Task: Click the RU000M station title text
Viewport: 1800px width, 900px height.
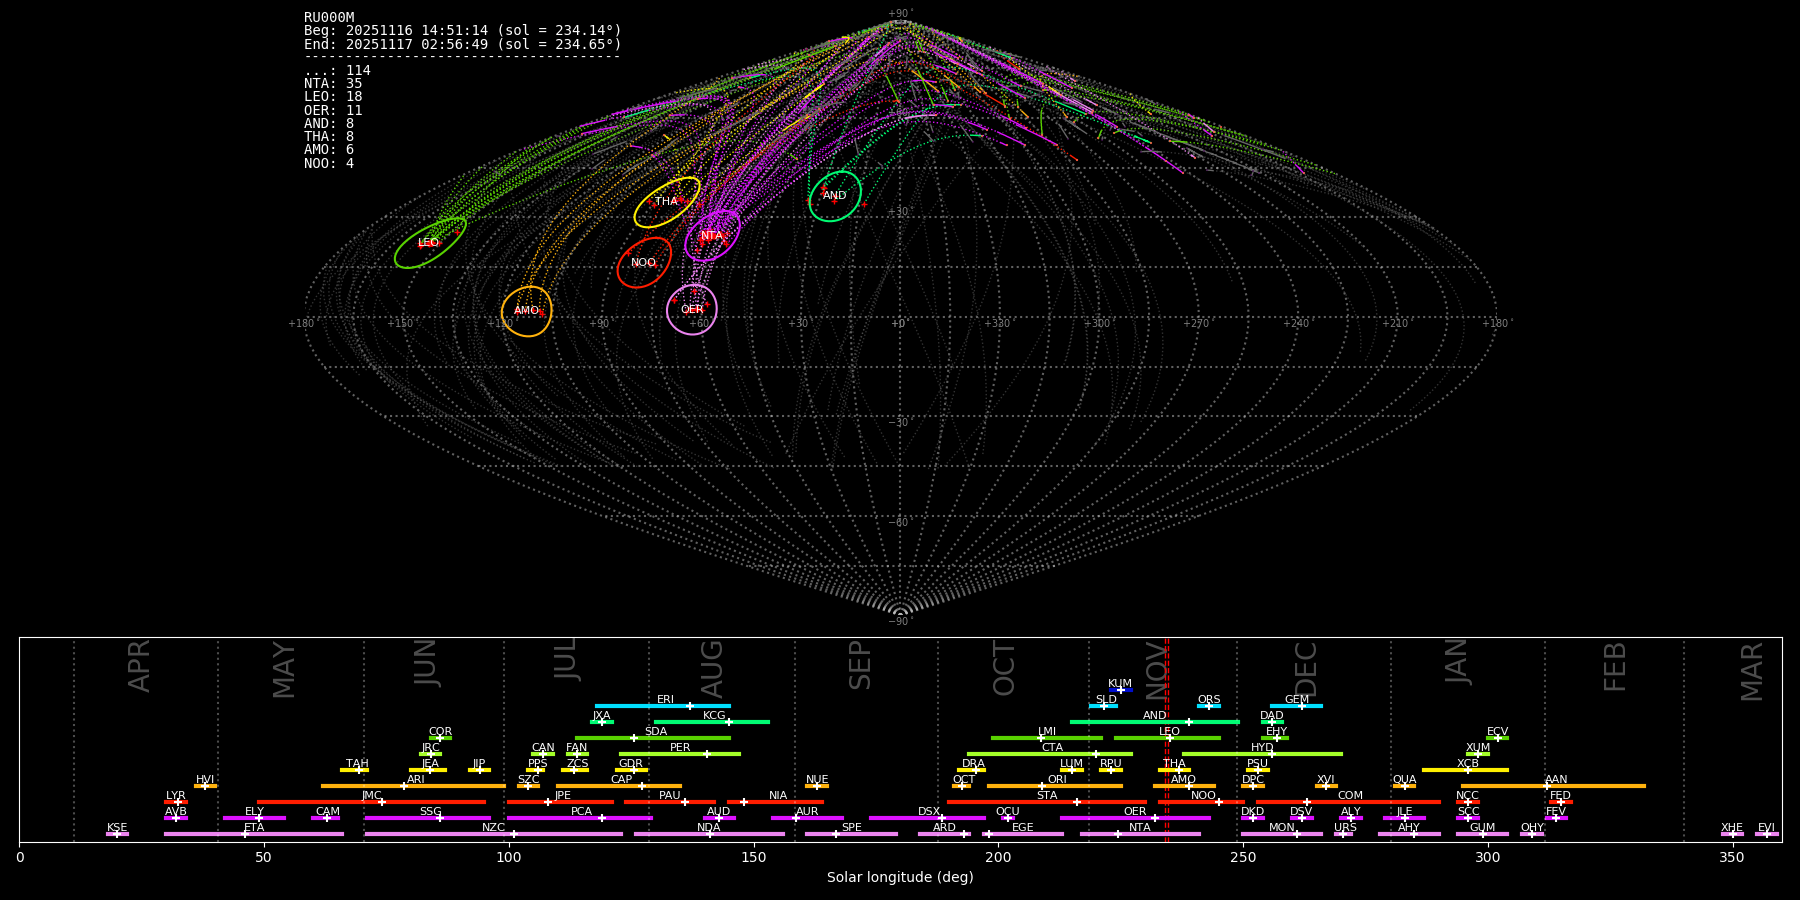Action: [x=329, y=18]
